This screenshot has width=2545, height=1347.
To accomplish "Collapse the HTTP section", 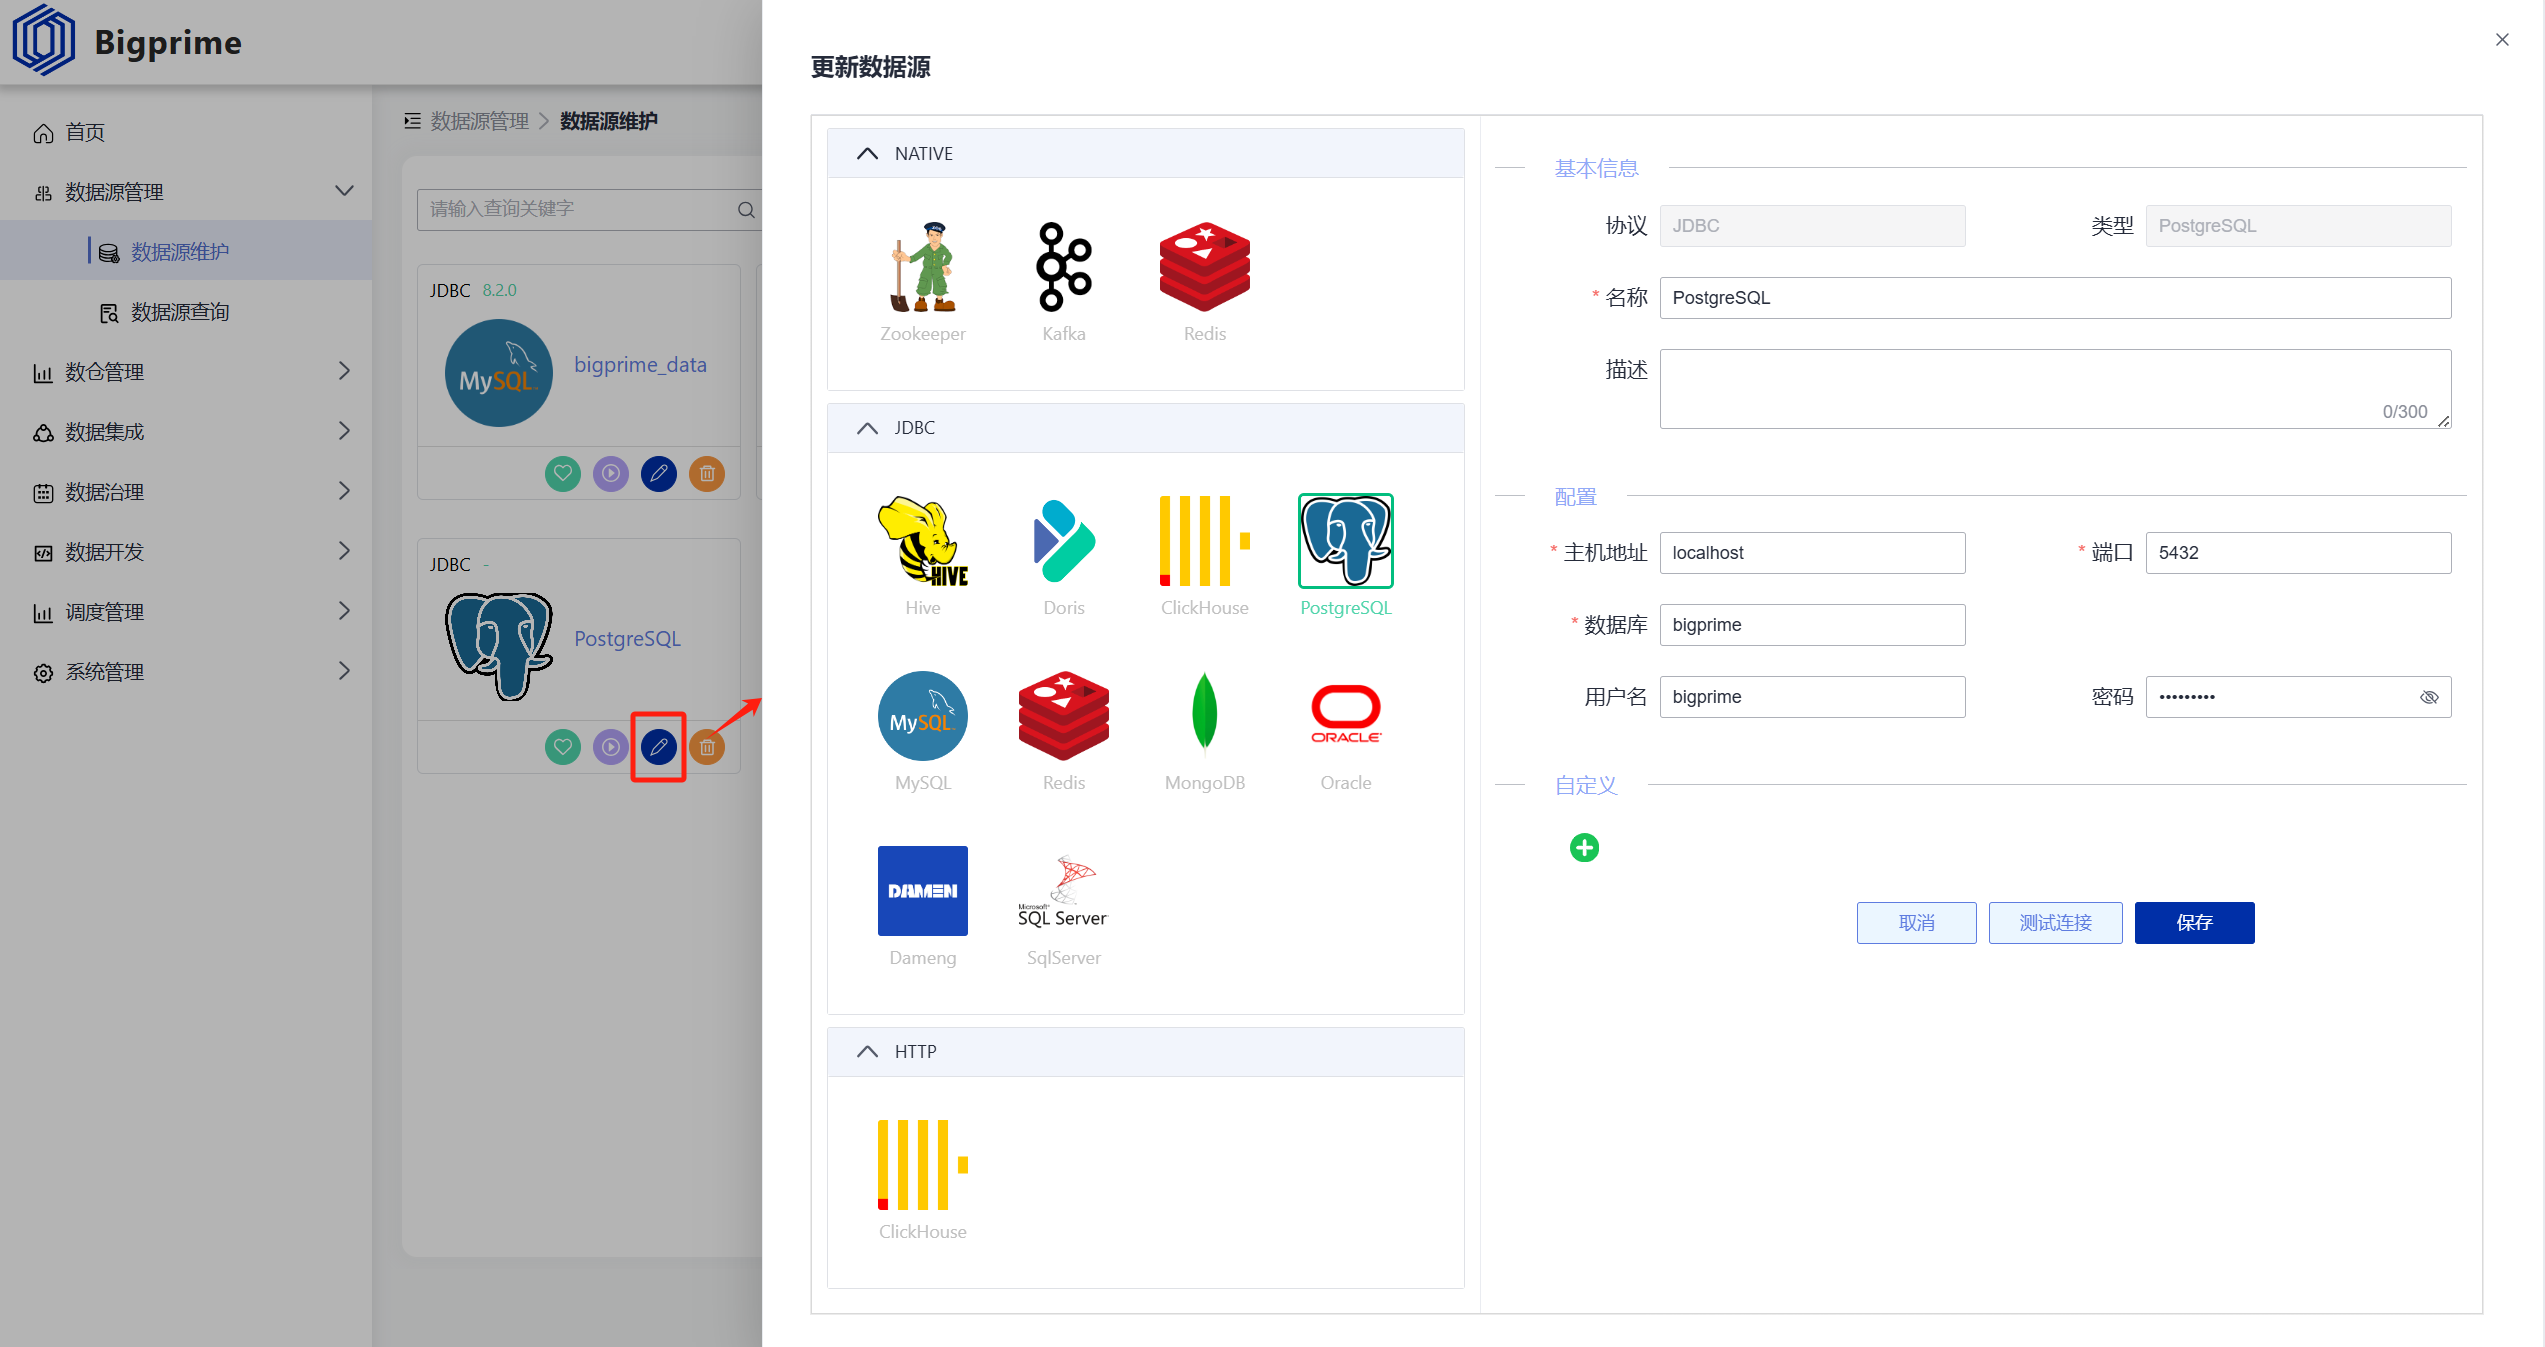I will 867,1052.
